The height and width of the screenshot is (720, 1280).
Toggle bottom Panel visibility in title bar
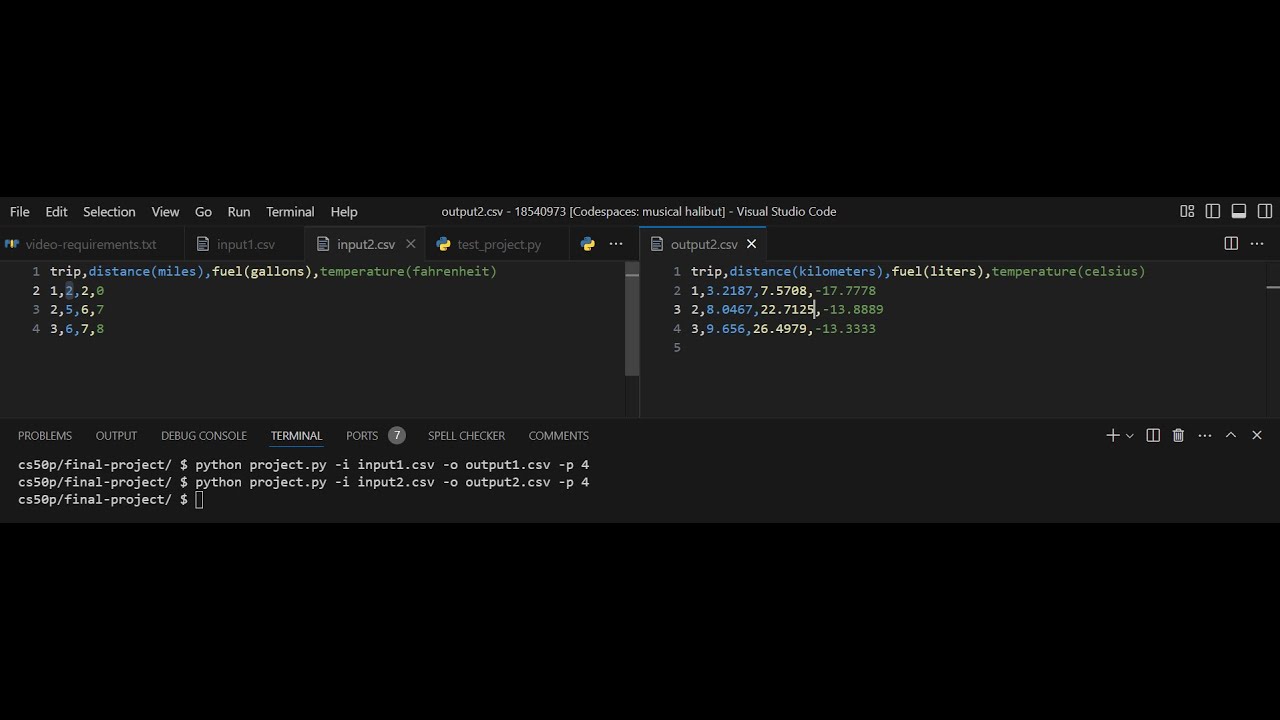pyautogui.click(x=1239, y=211)
